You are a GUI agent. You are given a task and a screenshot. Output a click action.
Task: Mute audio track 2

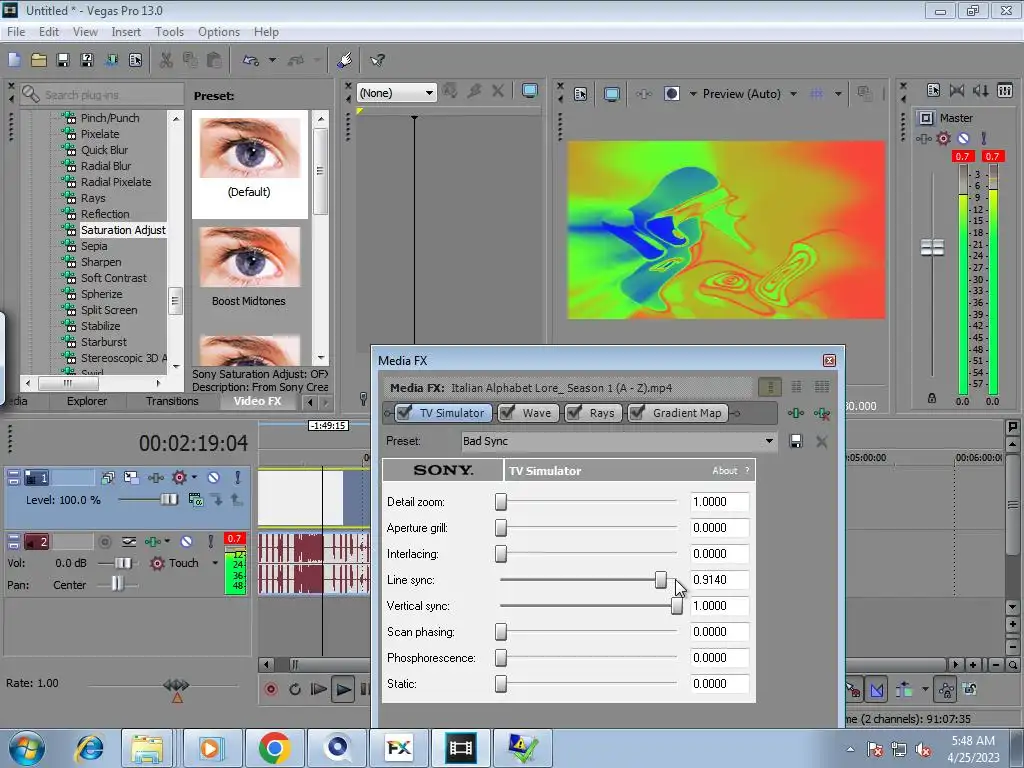(186, 541)
